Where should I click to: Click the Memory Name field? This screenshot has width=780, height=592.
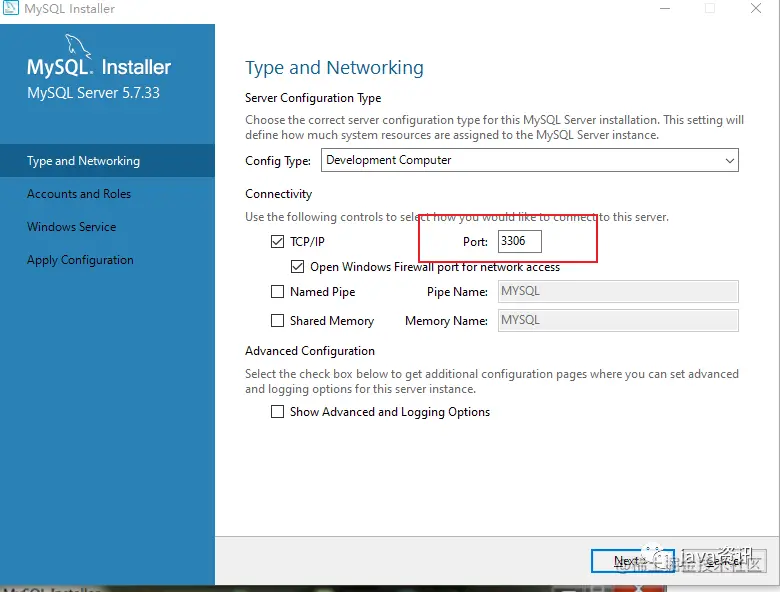[x=618, y=320]
